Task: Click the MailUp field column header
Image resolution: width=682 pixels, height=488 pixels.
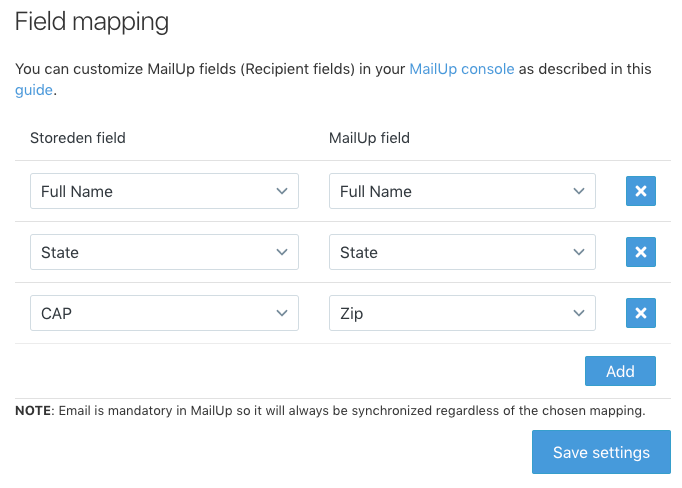Action: click(370, 138)
